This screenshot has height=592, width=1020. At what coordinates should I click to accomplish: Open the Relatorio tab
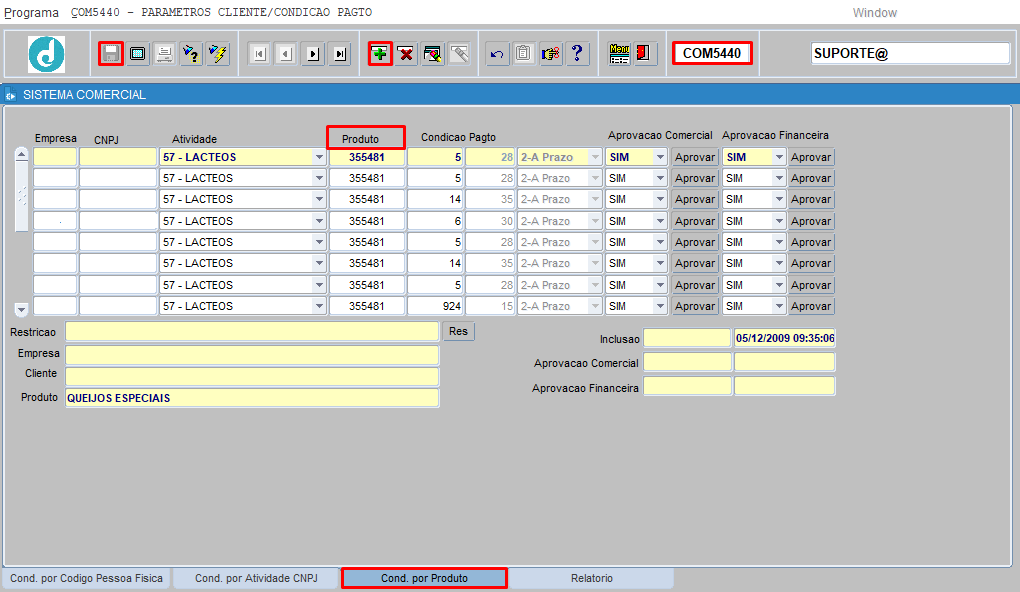[591, 578]
